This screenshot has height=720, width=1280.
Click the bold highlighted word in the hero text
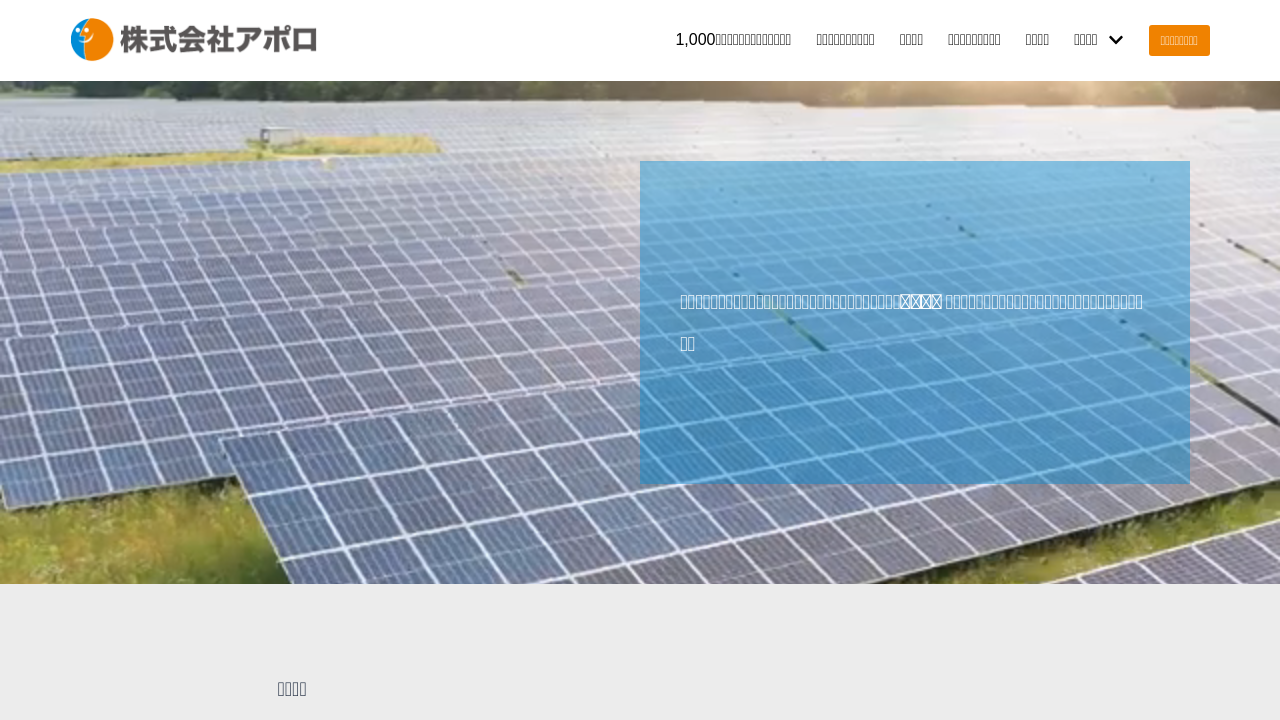(x=920, y=301)
